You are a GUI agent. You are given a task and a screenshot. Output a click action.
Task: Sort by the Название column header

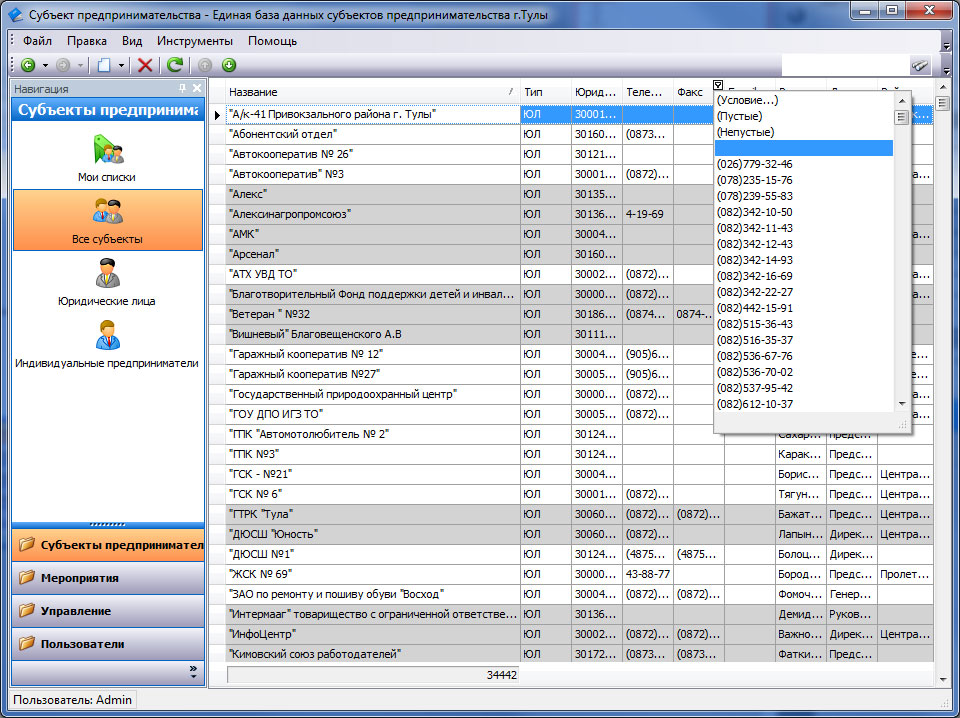click(x=372, y=92)
